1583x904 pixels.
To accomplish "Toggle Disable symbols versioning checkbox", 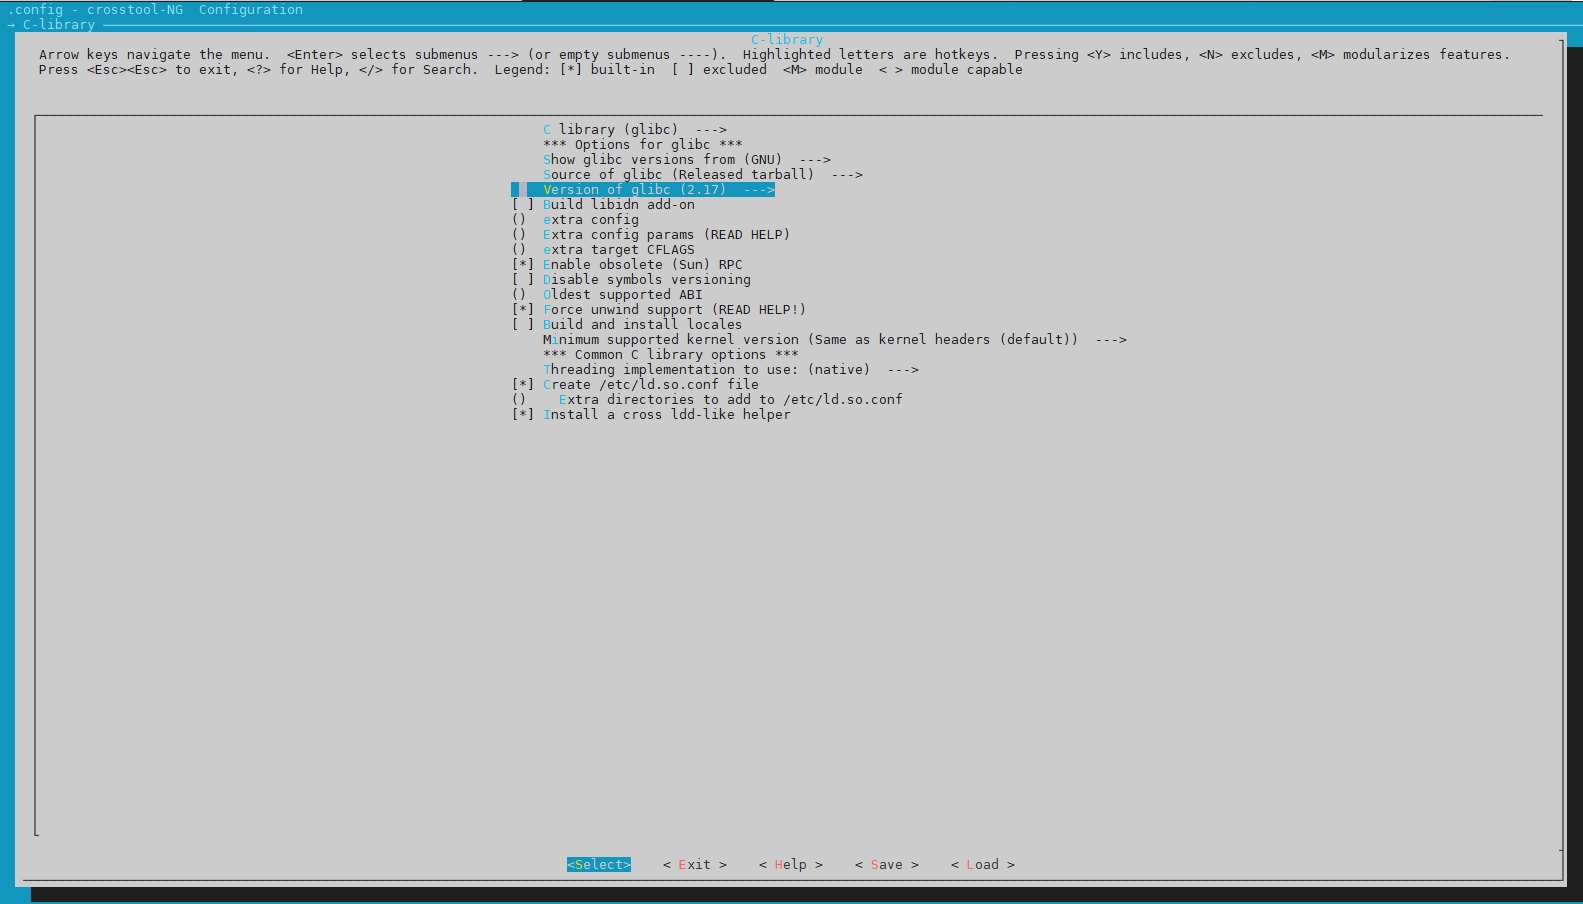I will (631, 279).
